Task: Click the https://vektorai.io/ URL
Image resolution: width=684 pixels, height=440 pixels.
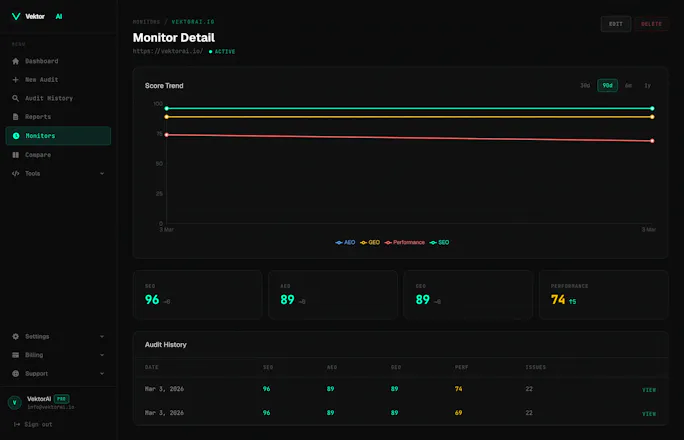Action: tap(168, 51)
